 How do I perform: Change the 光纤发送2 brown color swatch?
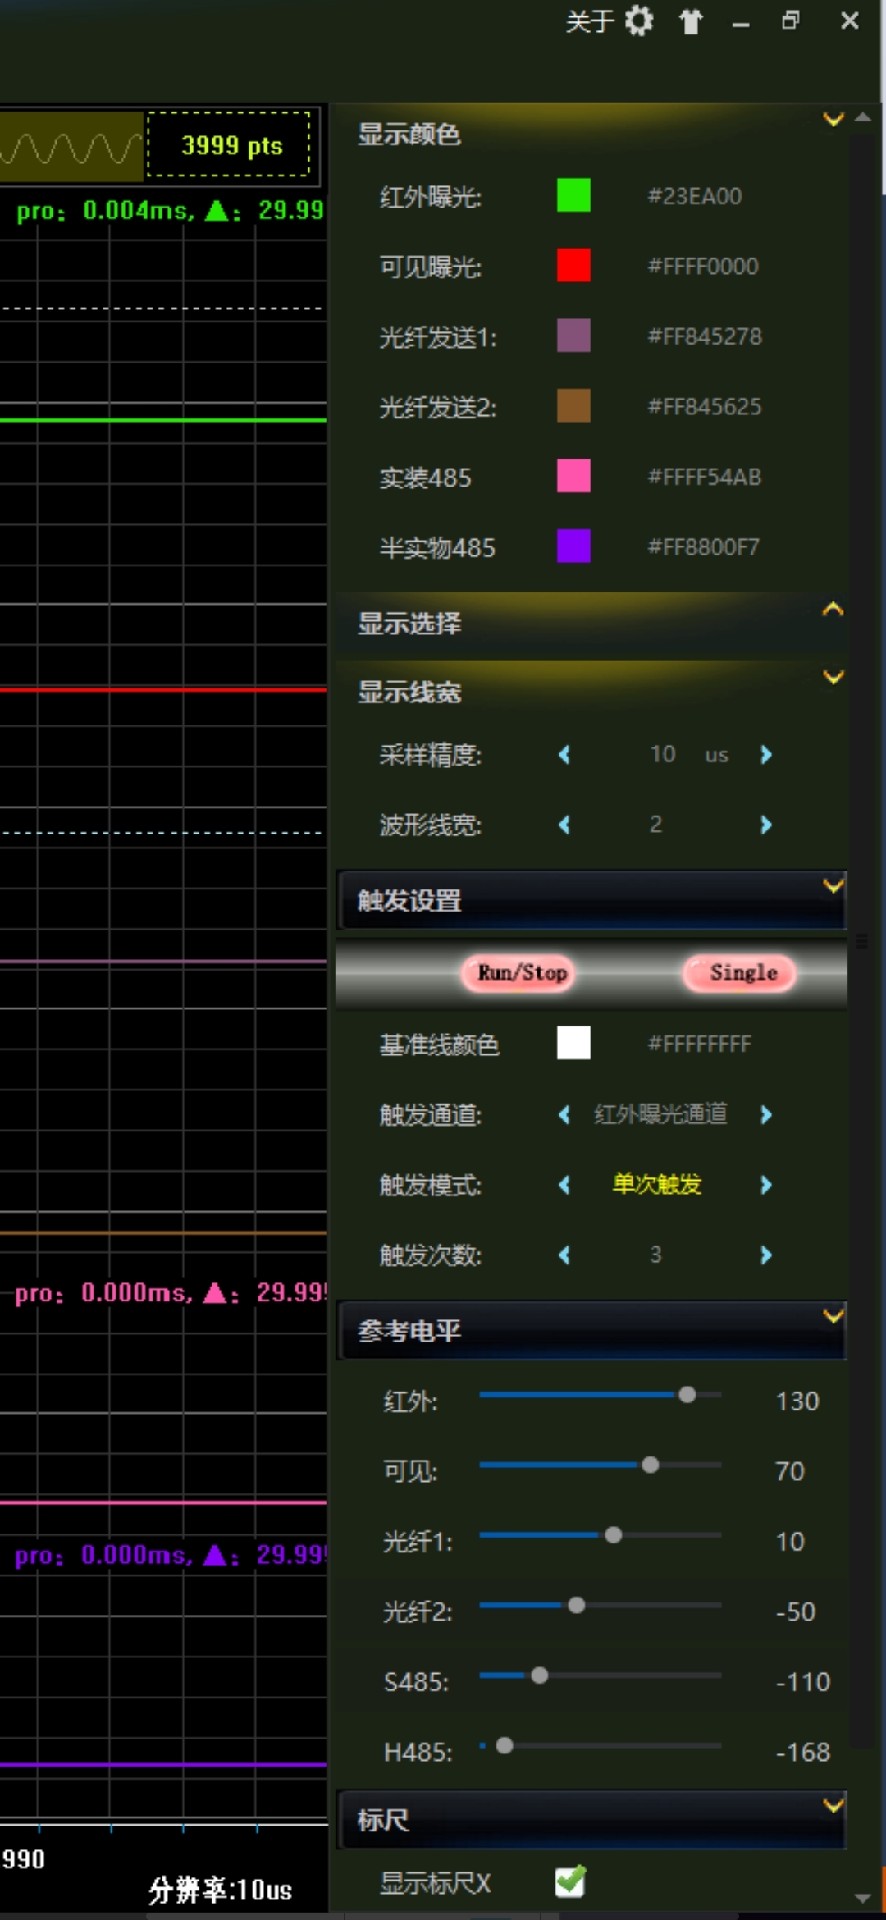(x=573, y=406)
